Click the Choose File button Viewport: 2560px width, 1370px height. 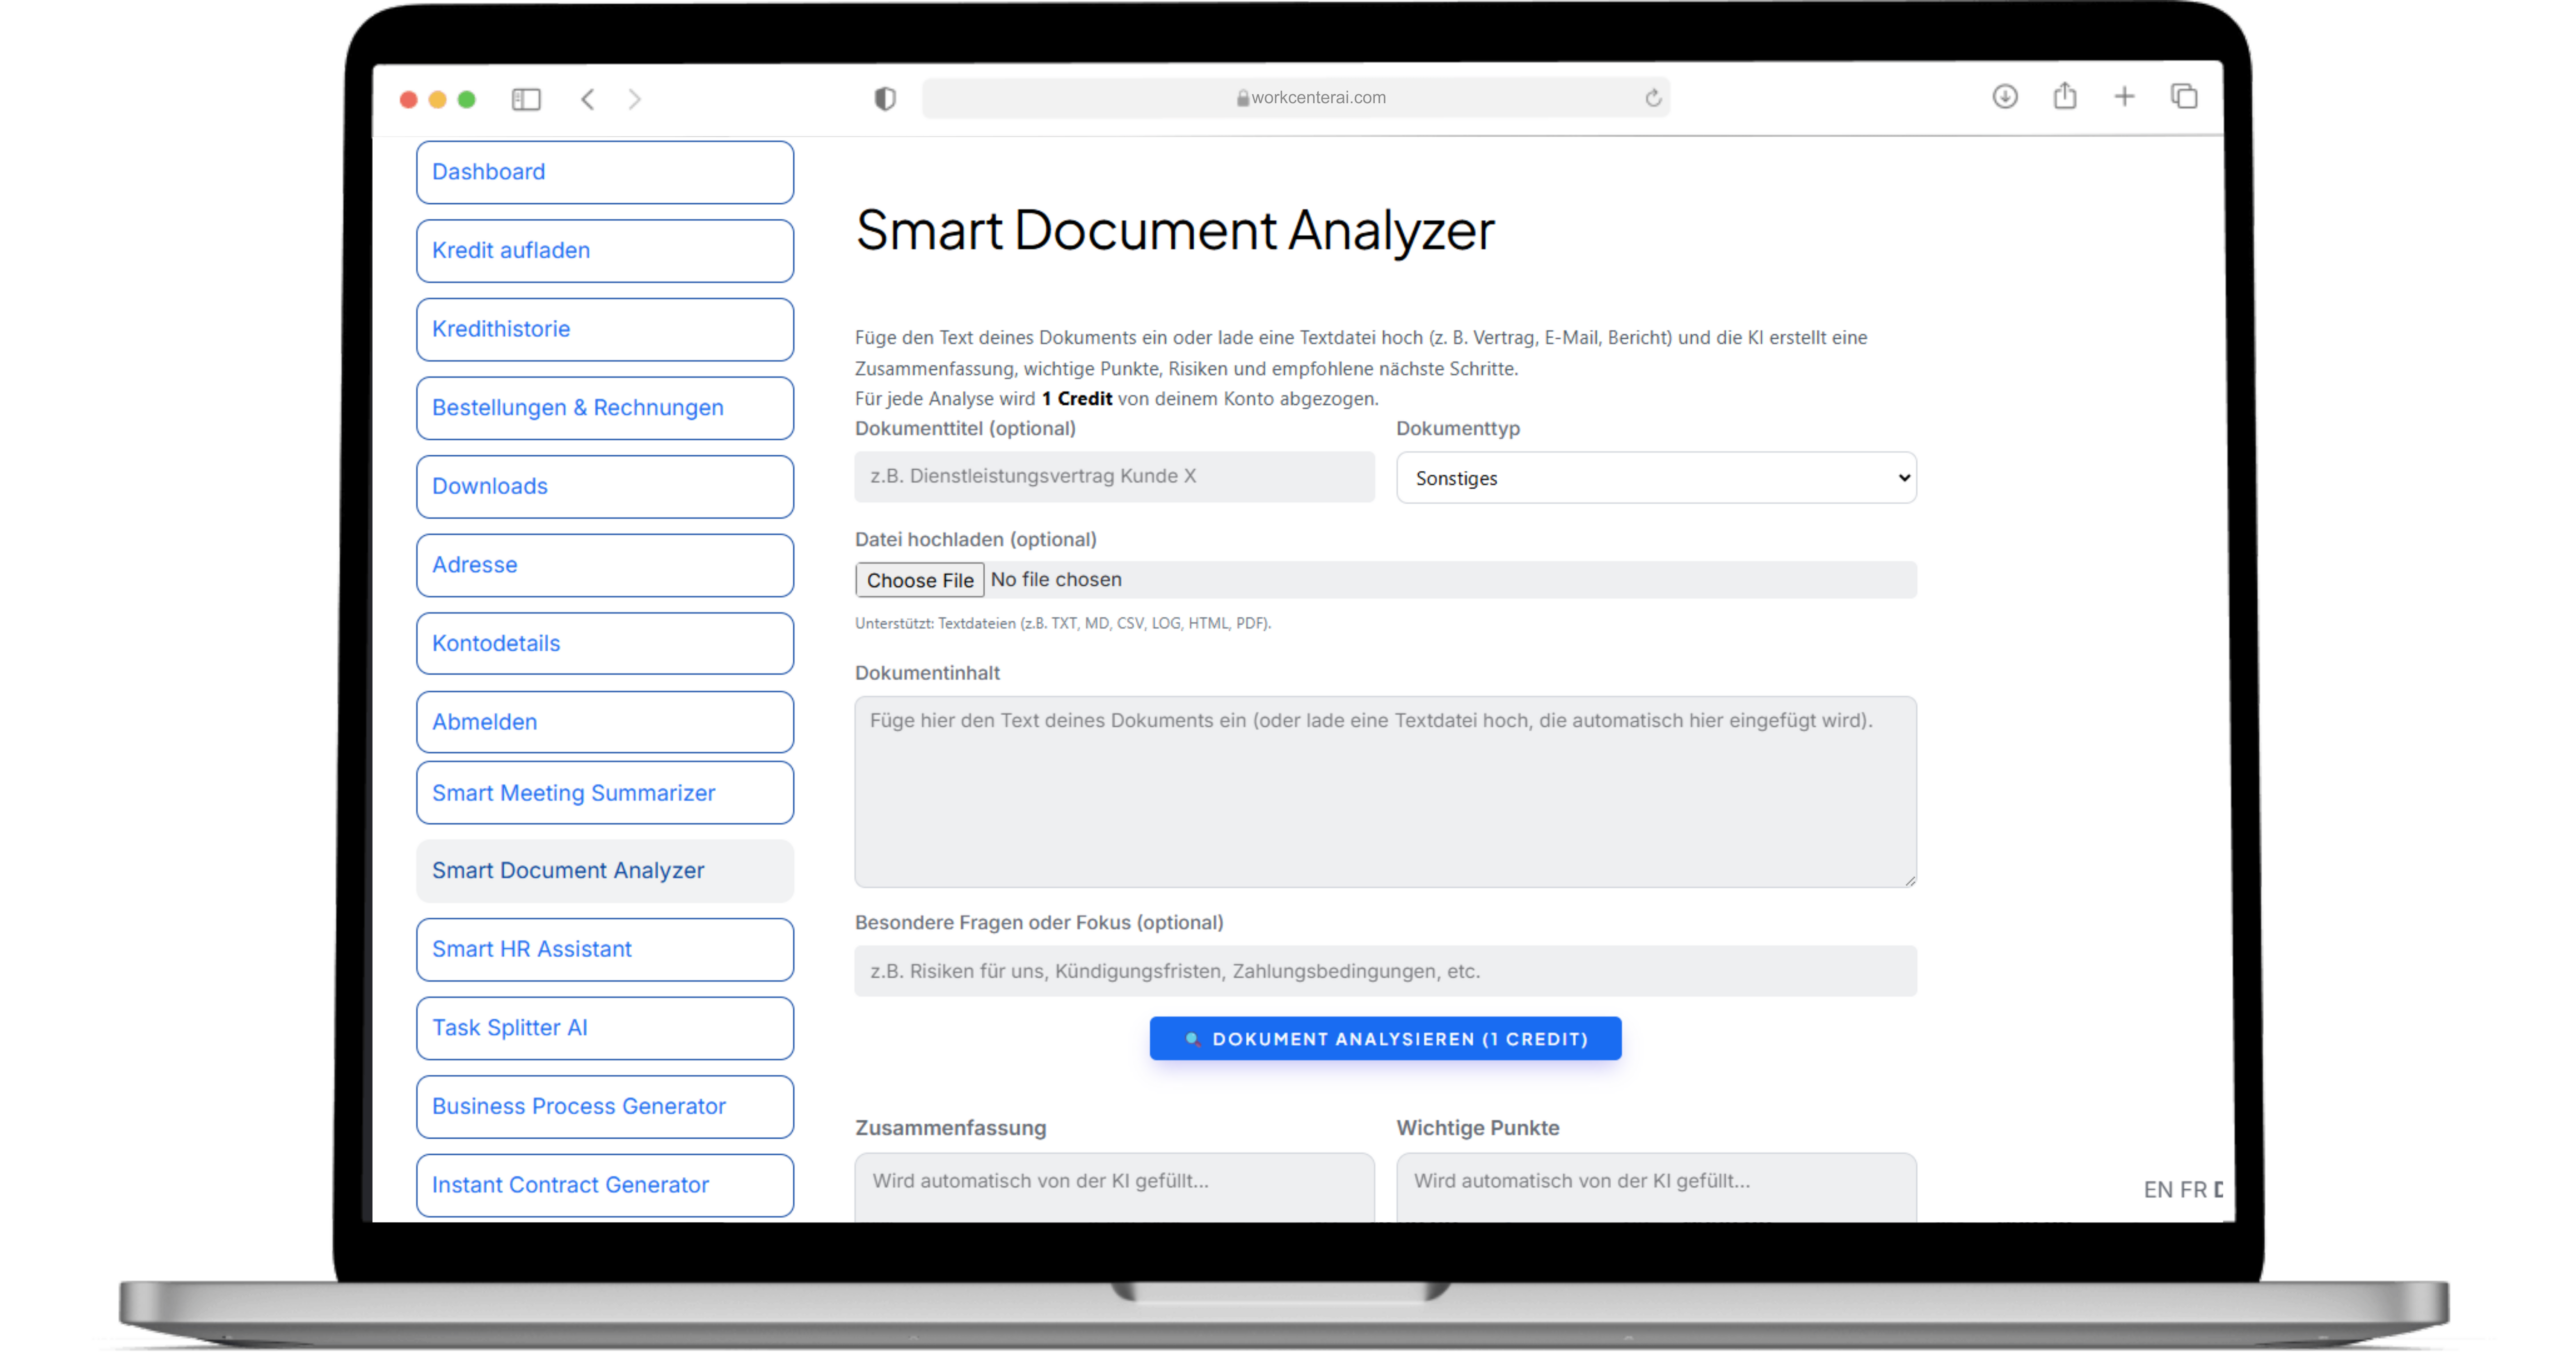pyautogui.click(x=919, y=580)
